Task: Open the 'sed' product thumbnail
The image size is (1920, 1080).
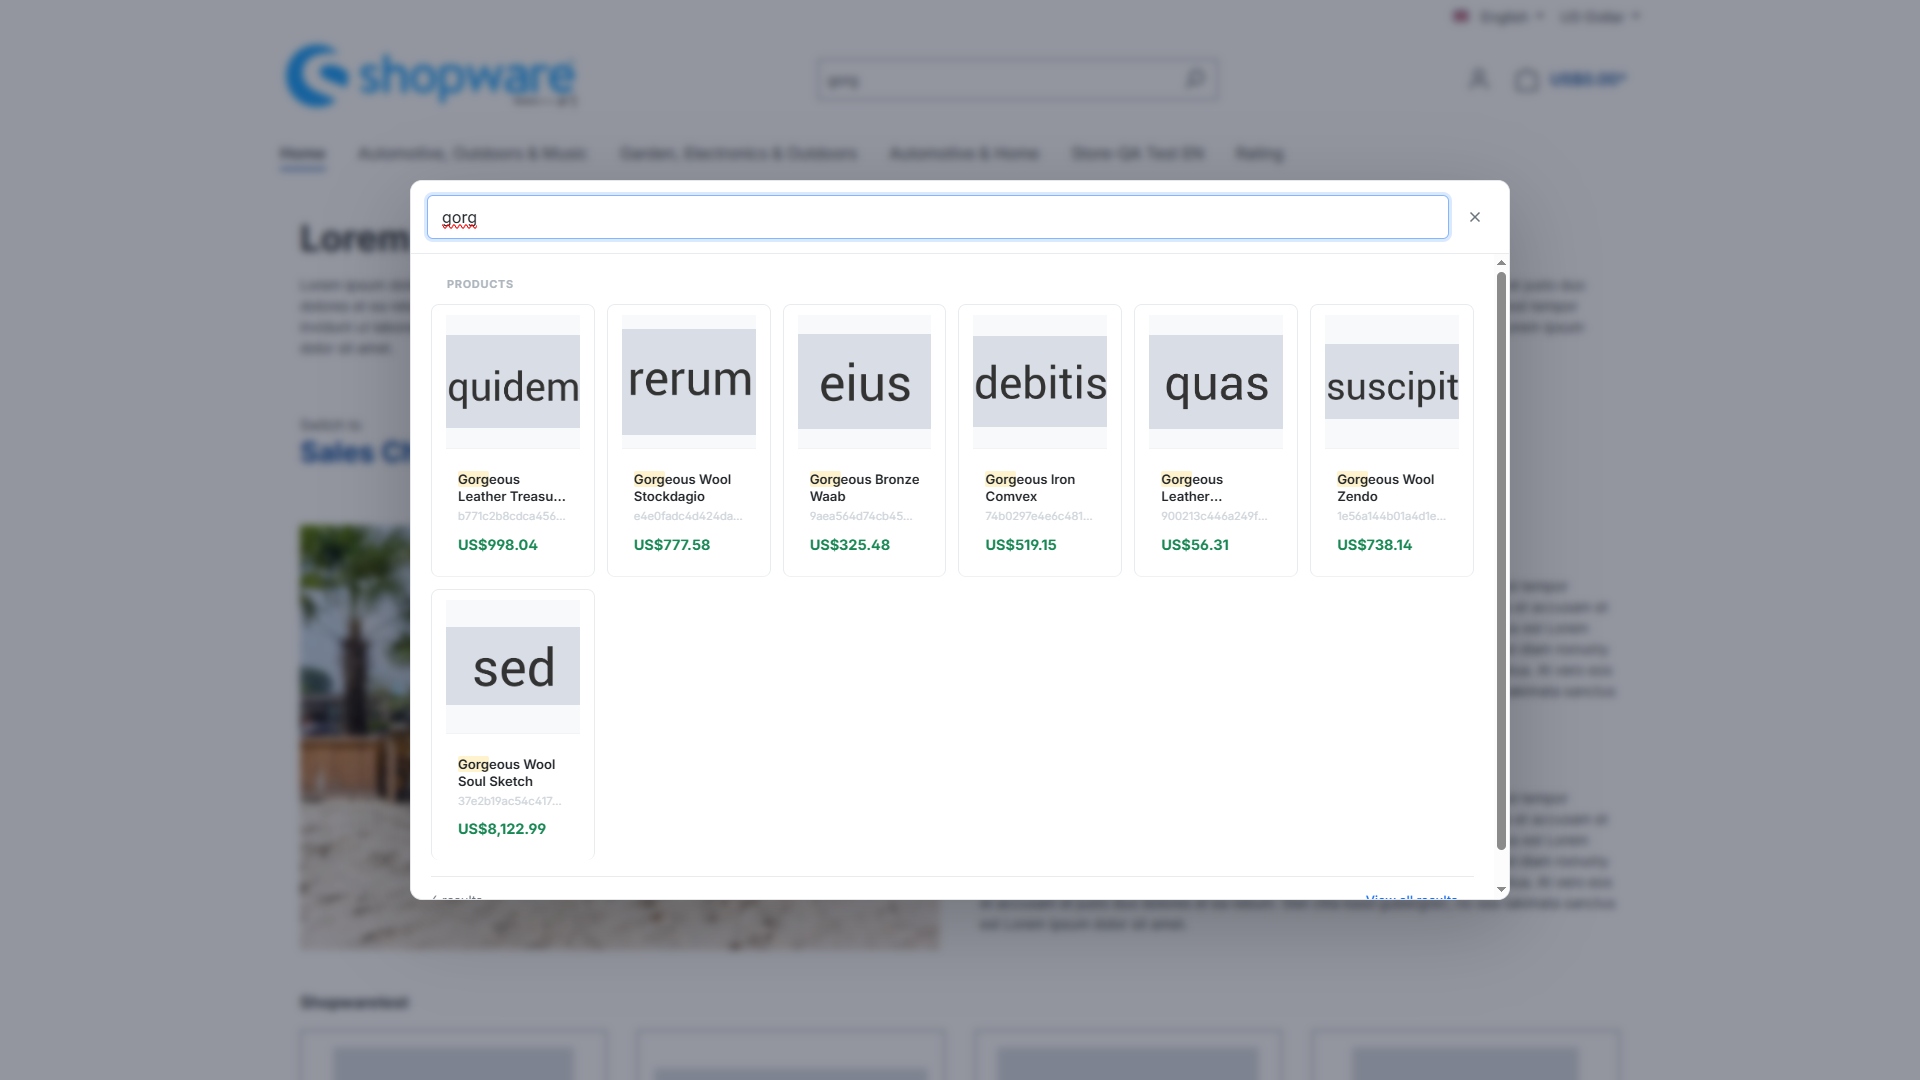Action: [x=513, y=666]
